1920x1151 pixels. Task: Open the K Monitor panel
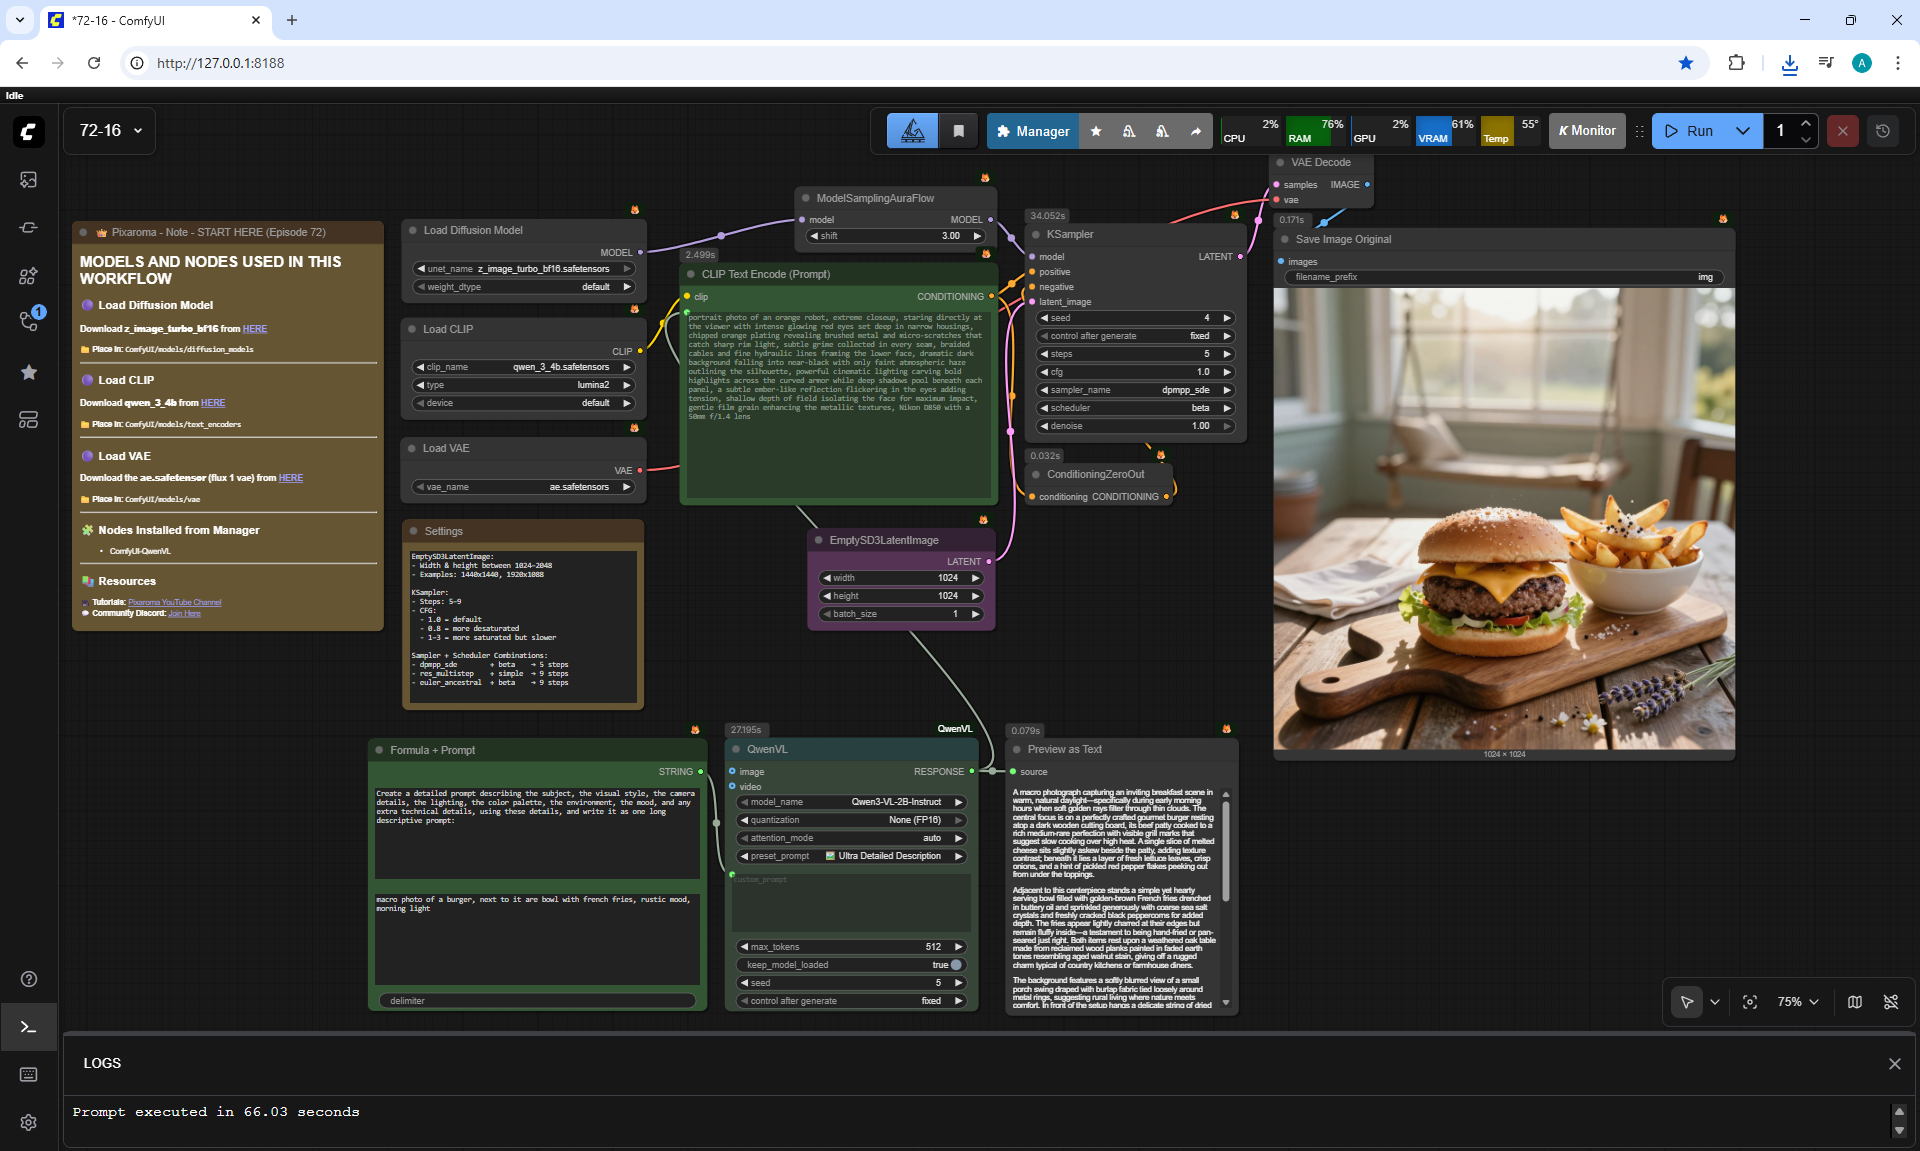pos(1587,131)
